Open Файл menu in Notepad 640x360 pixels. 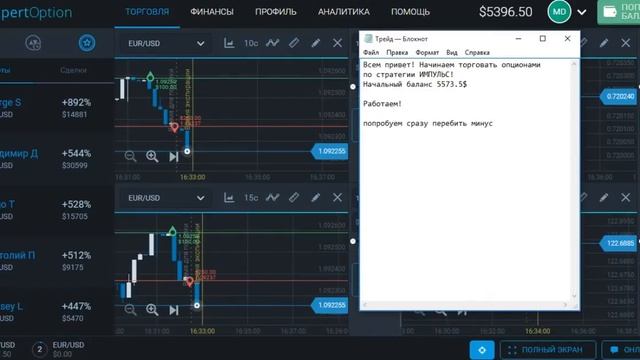[x=371, y=52]
